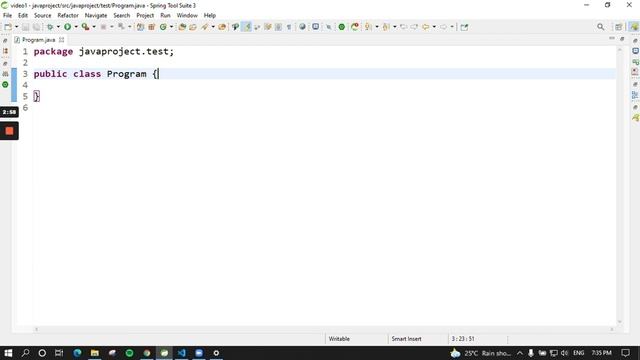Open the Window menu
This screenshot has height=360, width=640.
coord(187,16)
